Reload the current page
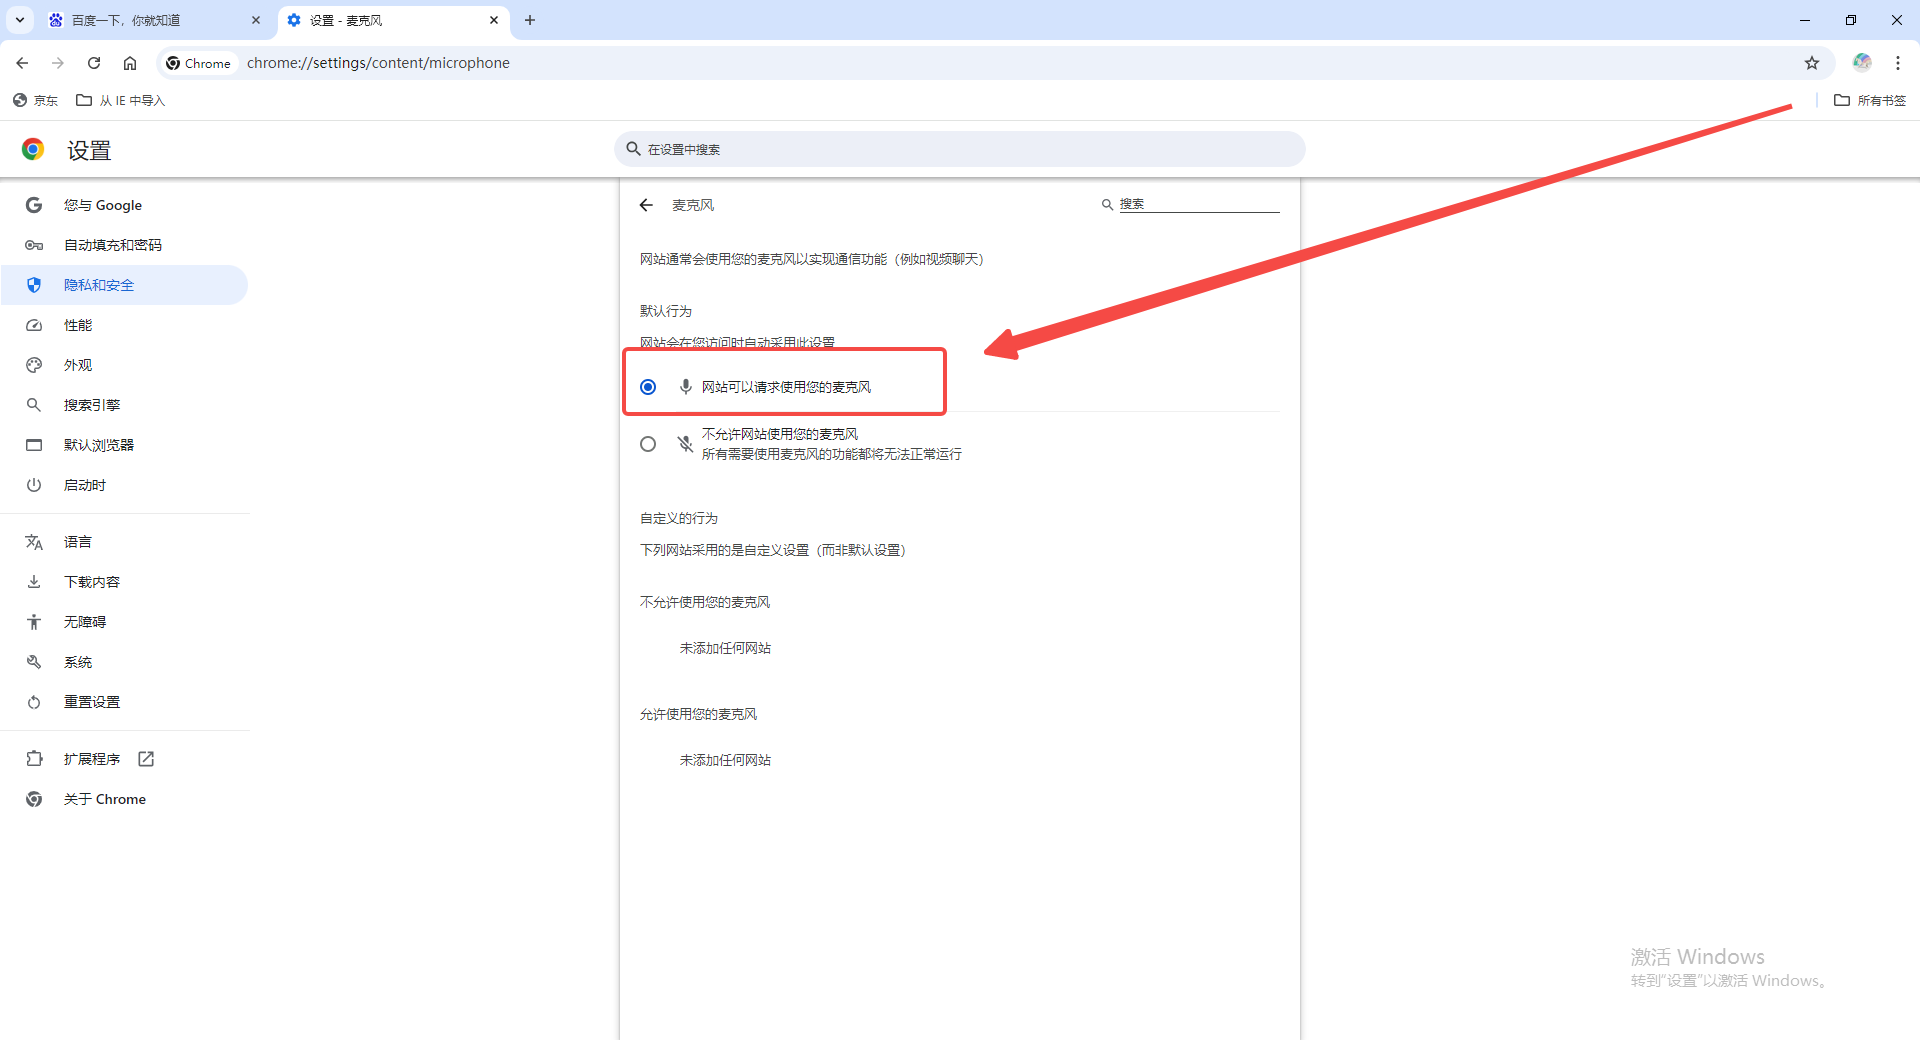 tap(94, 63)
